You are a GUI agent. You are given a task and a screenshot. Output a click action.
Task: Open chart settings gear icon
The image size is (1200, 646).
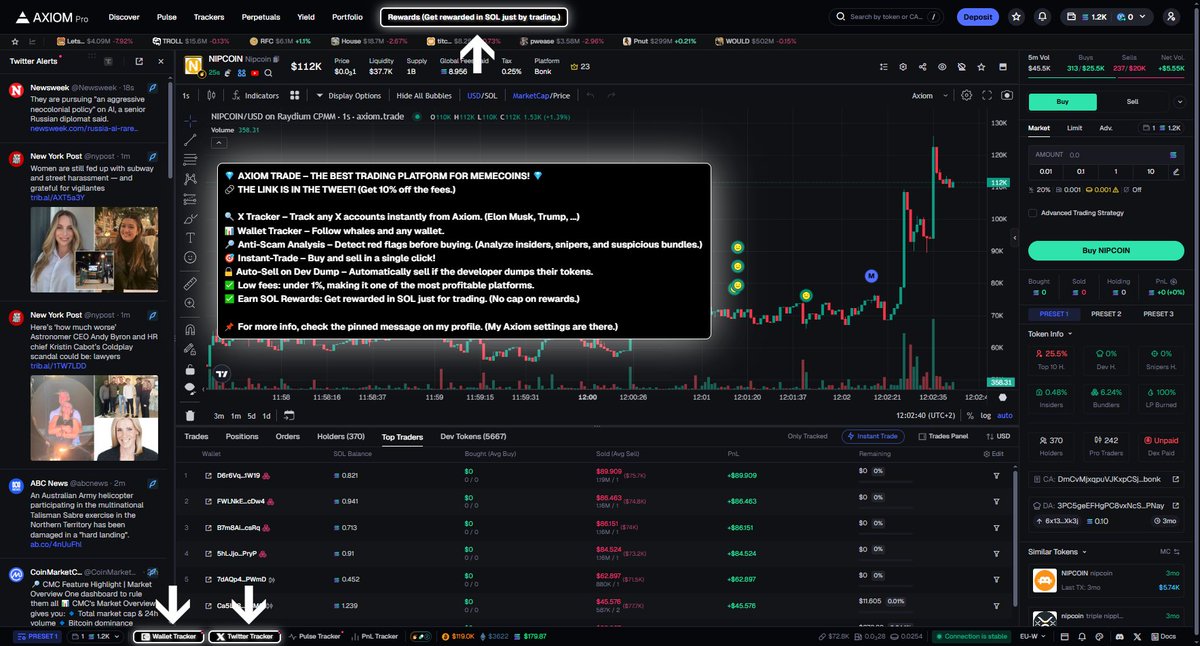pos(966,95)
